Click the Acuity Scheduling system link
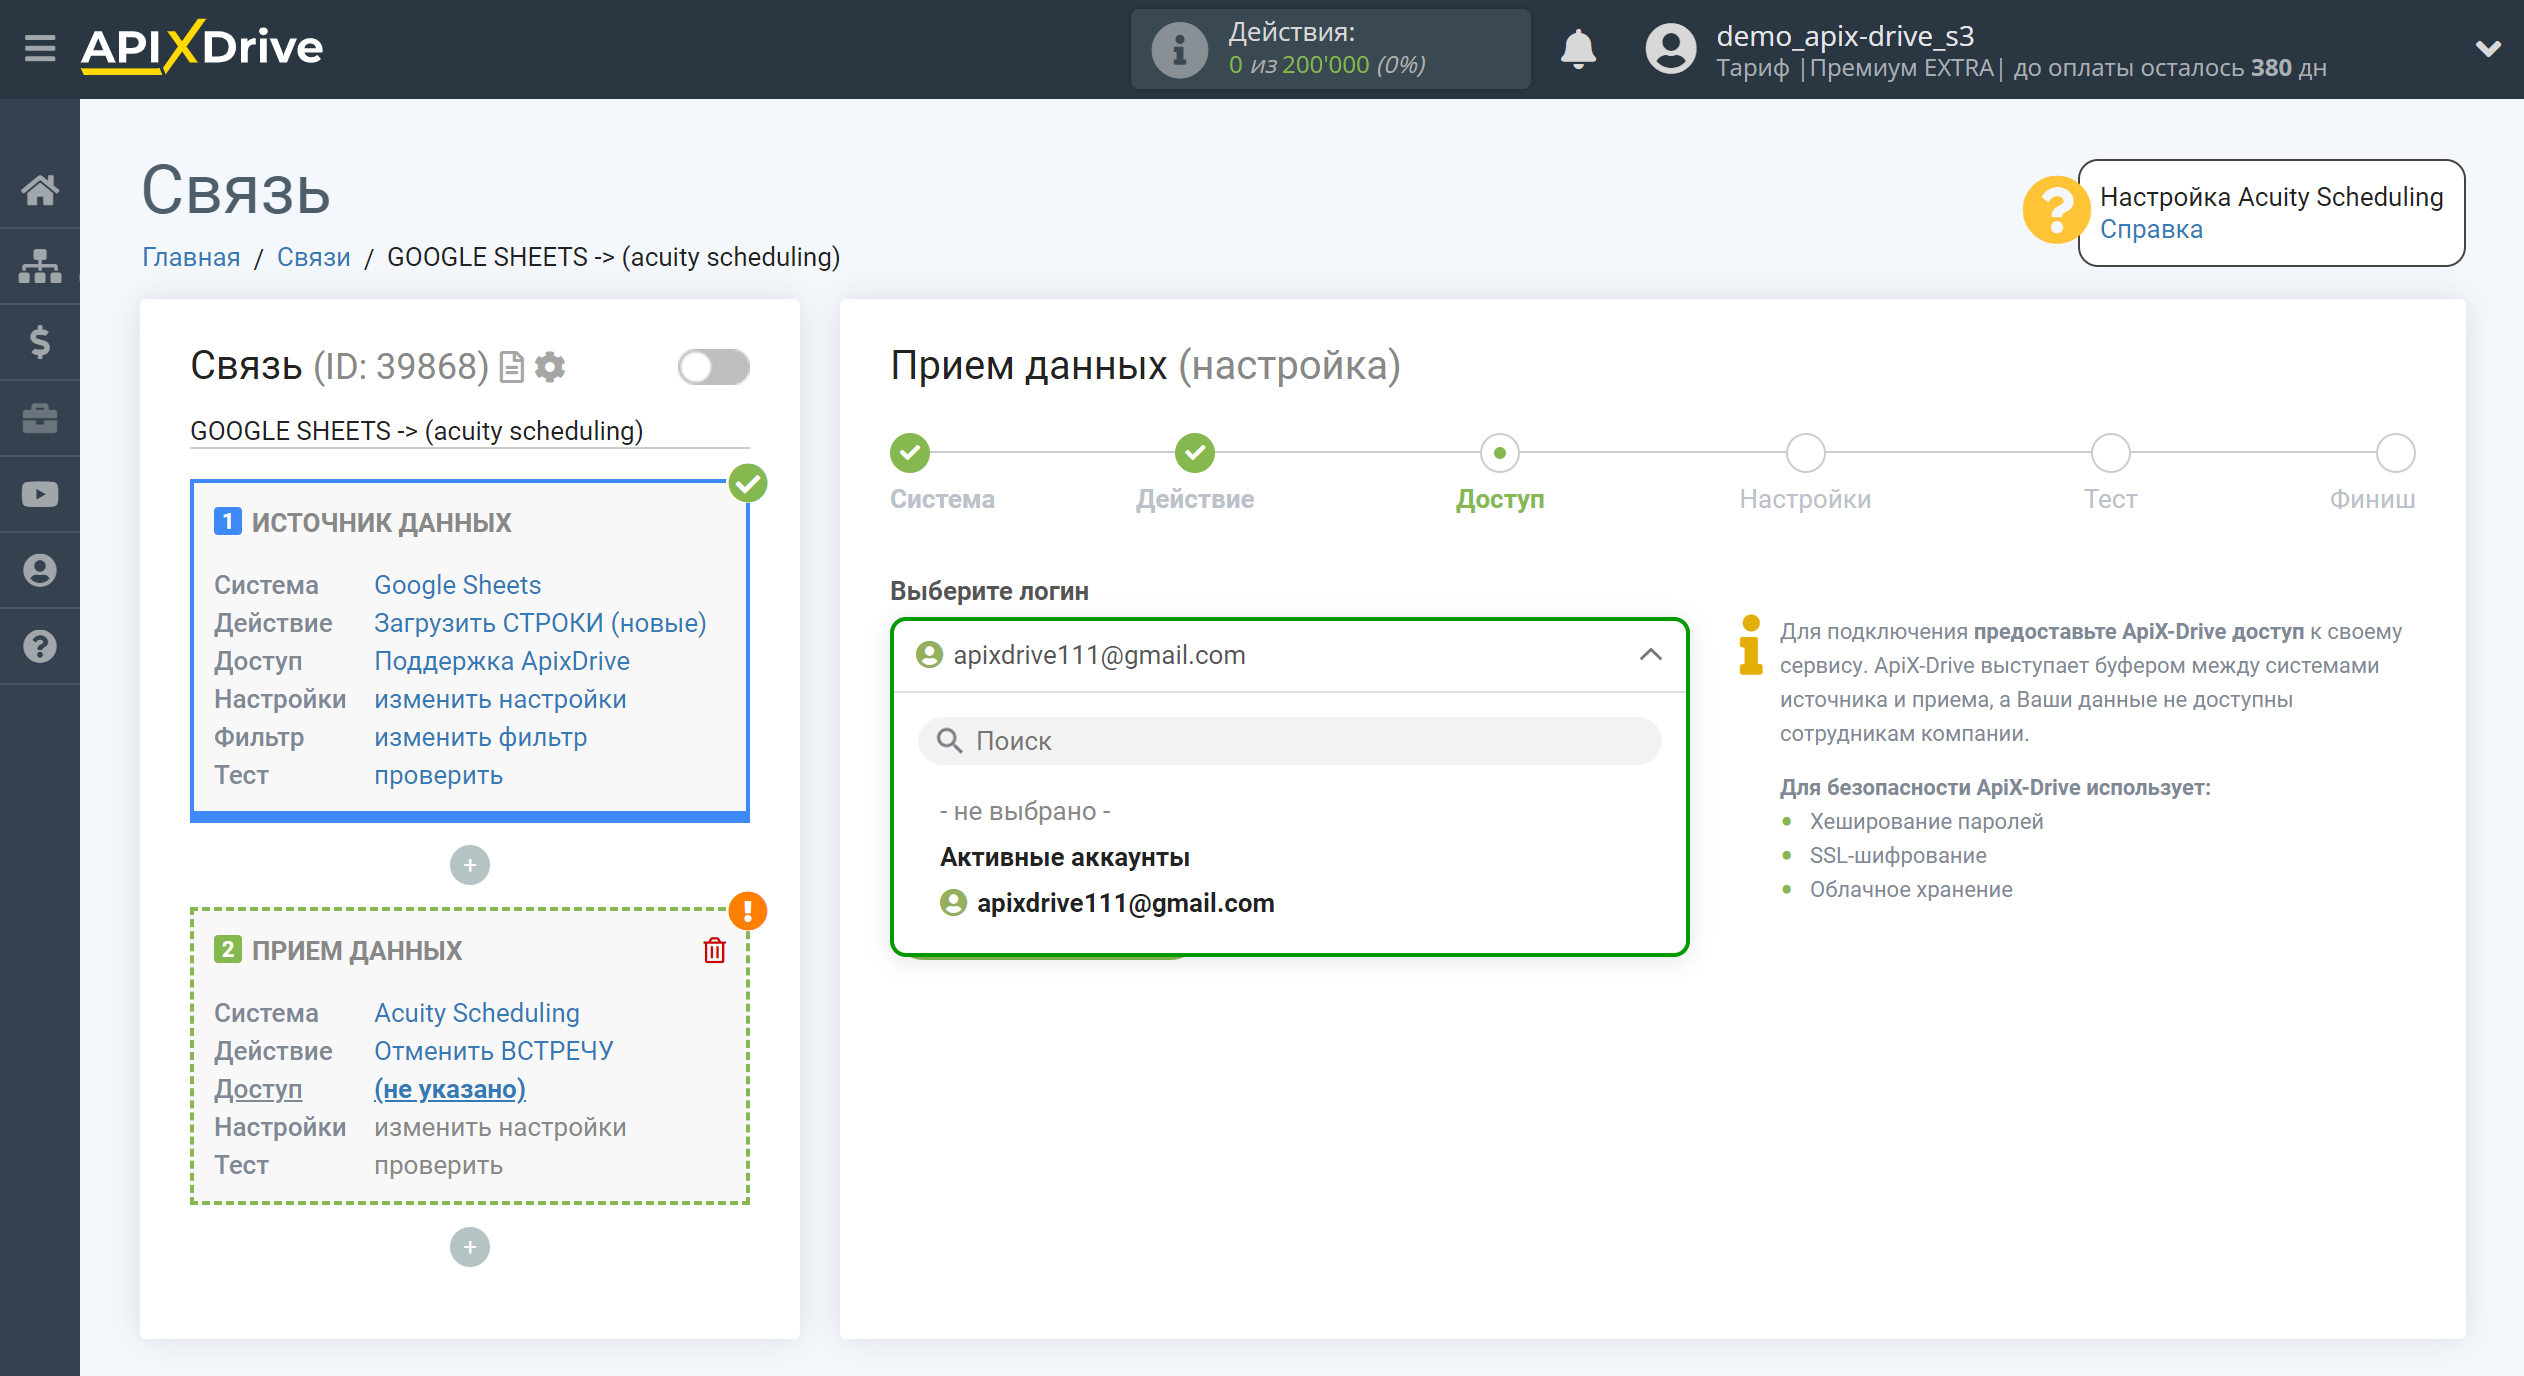Screen dimensions: 2524x1376 coord(477,1013)
